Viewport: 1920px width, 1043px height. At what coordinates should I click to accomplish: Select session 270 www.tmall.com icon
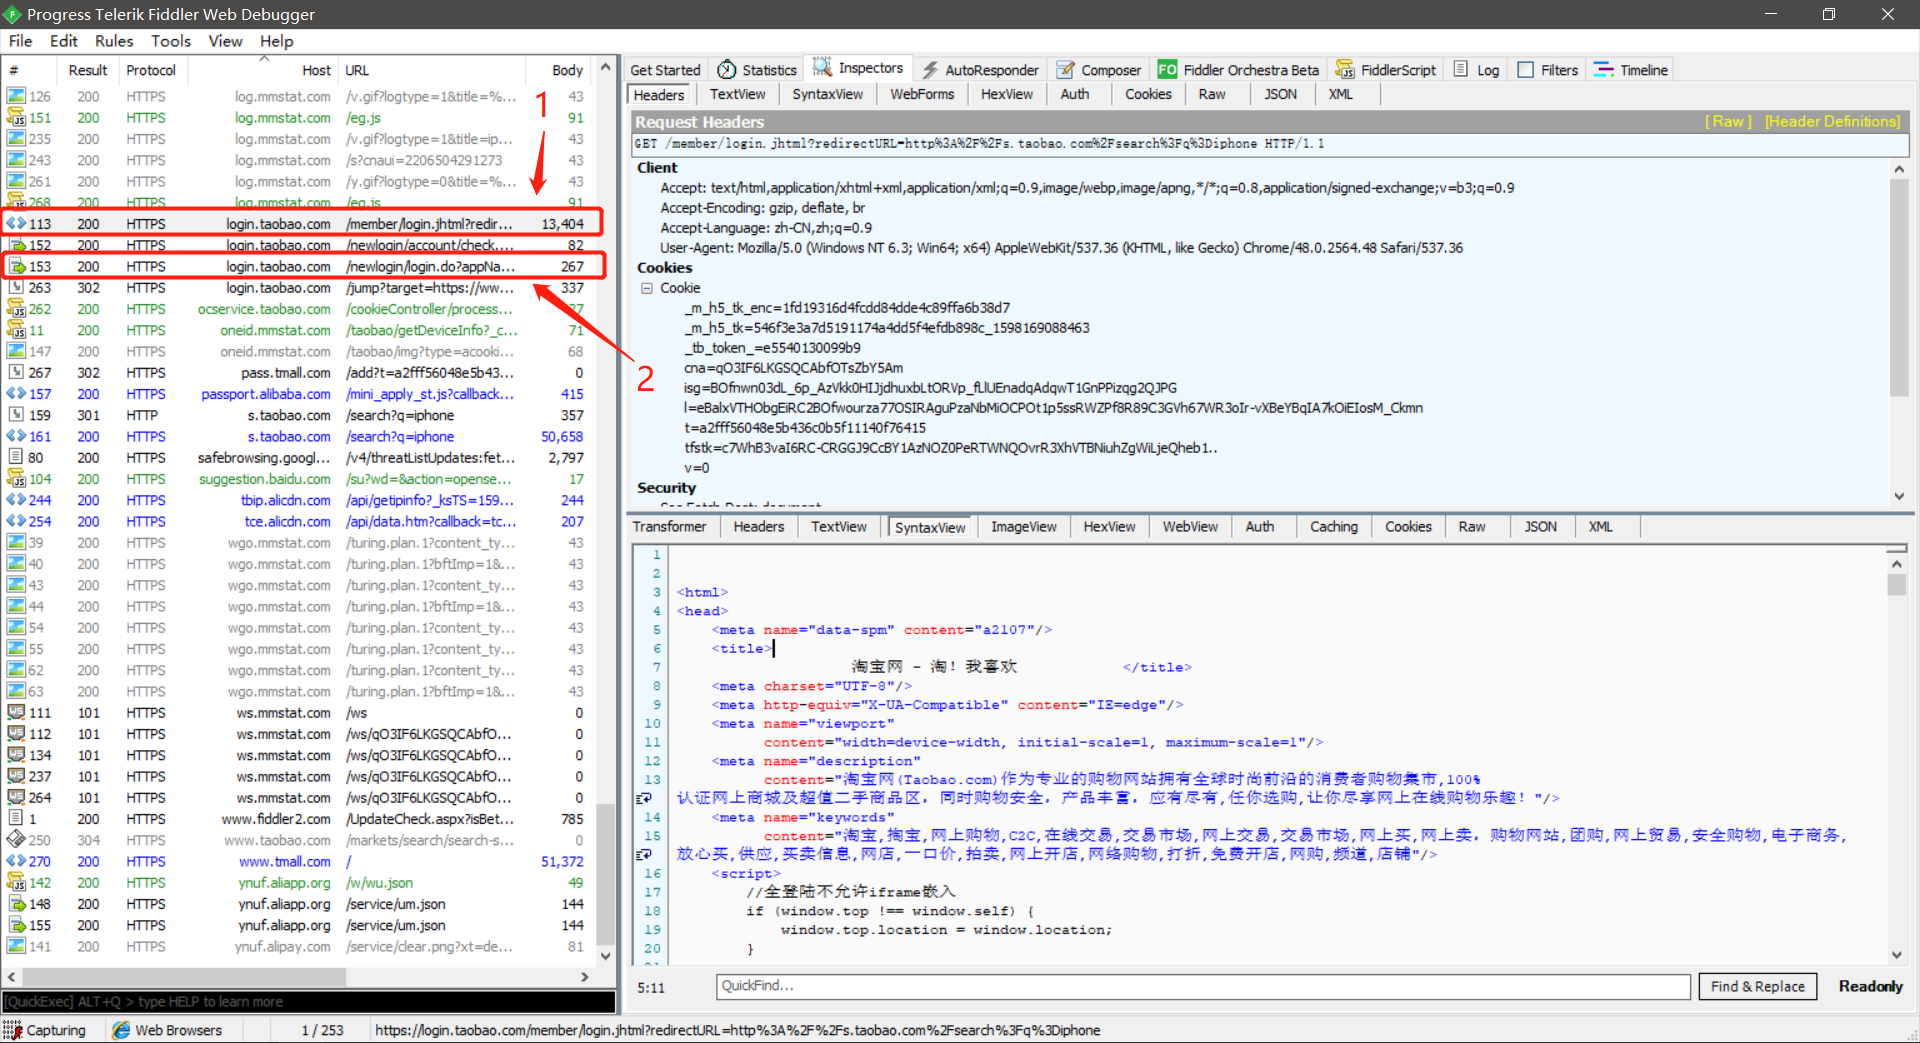pyautogui.click(x=16, y=861)
